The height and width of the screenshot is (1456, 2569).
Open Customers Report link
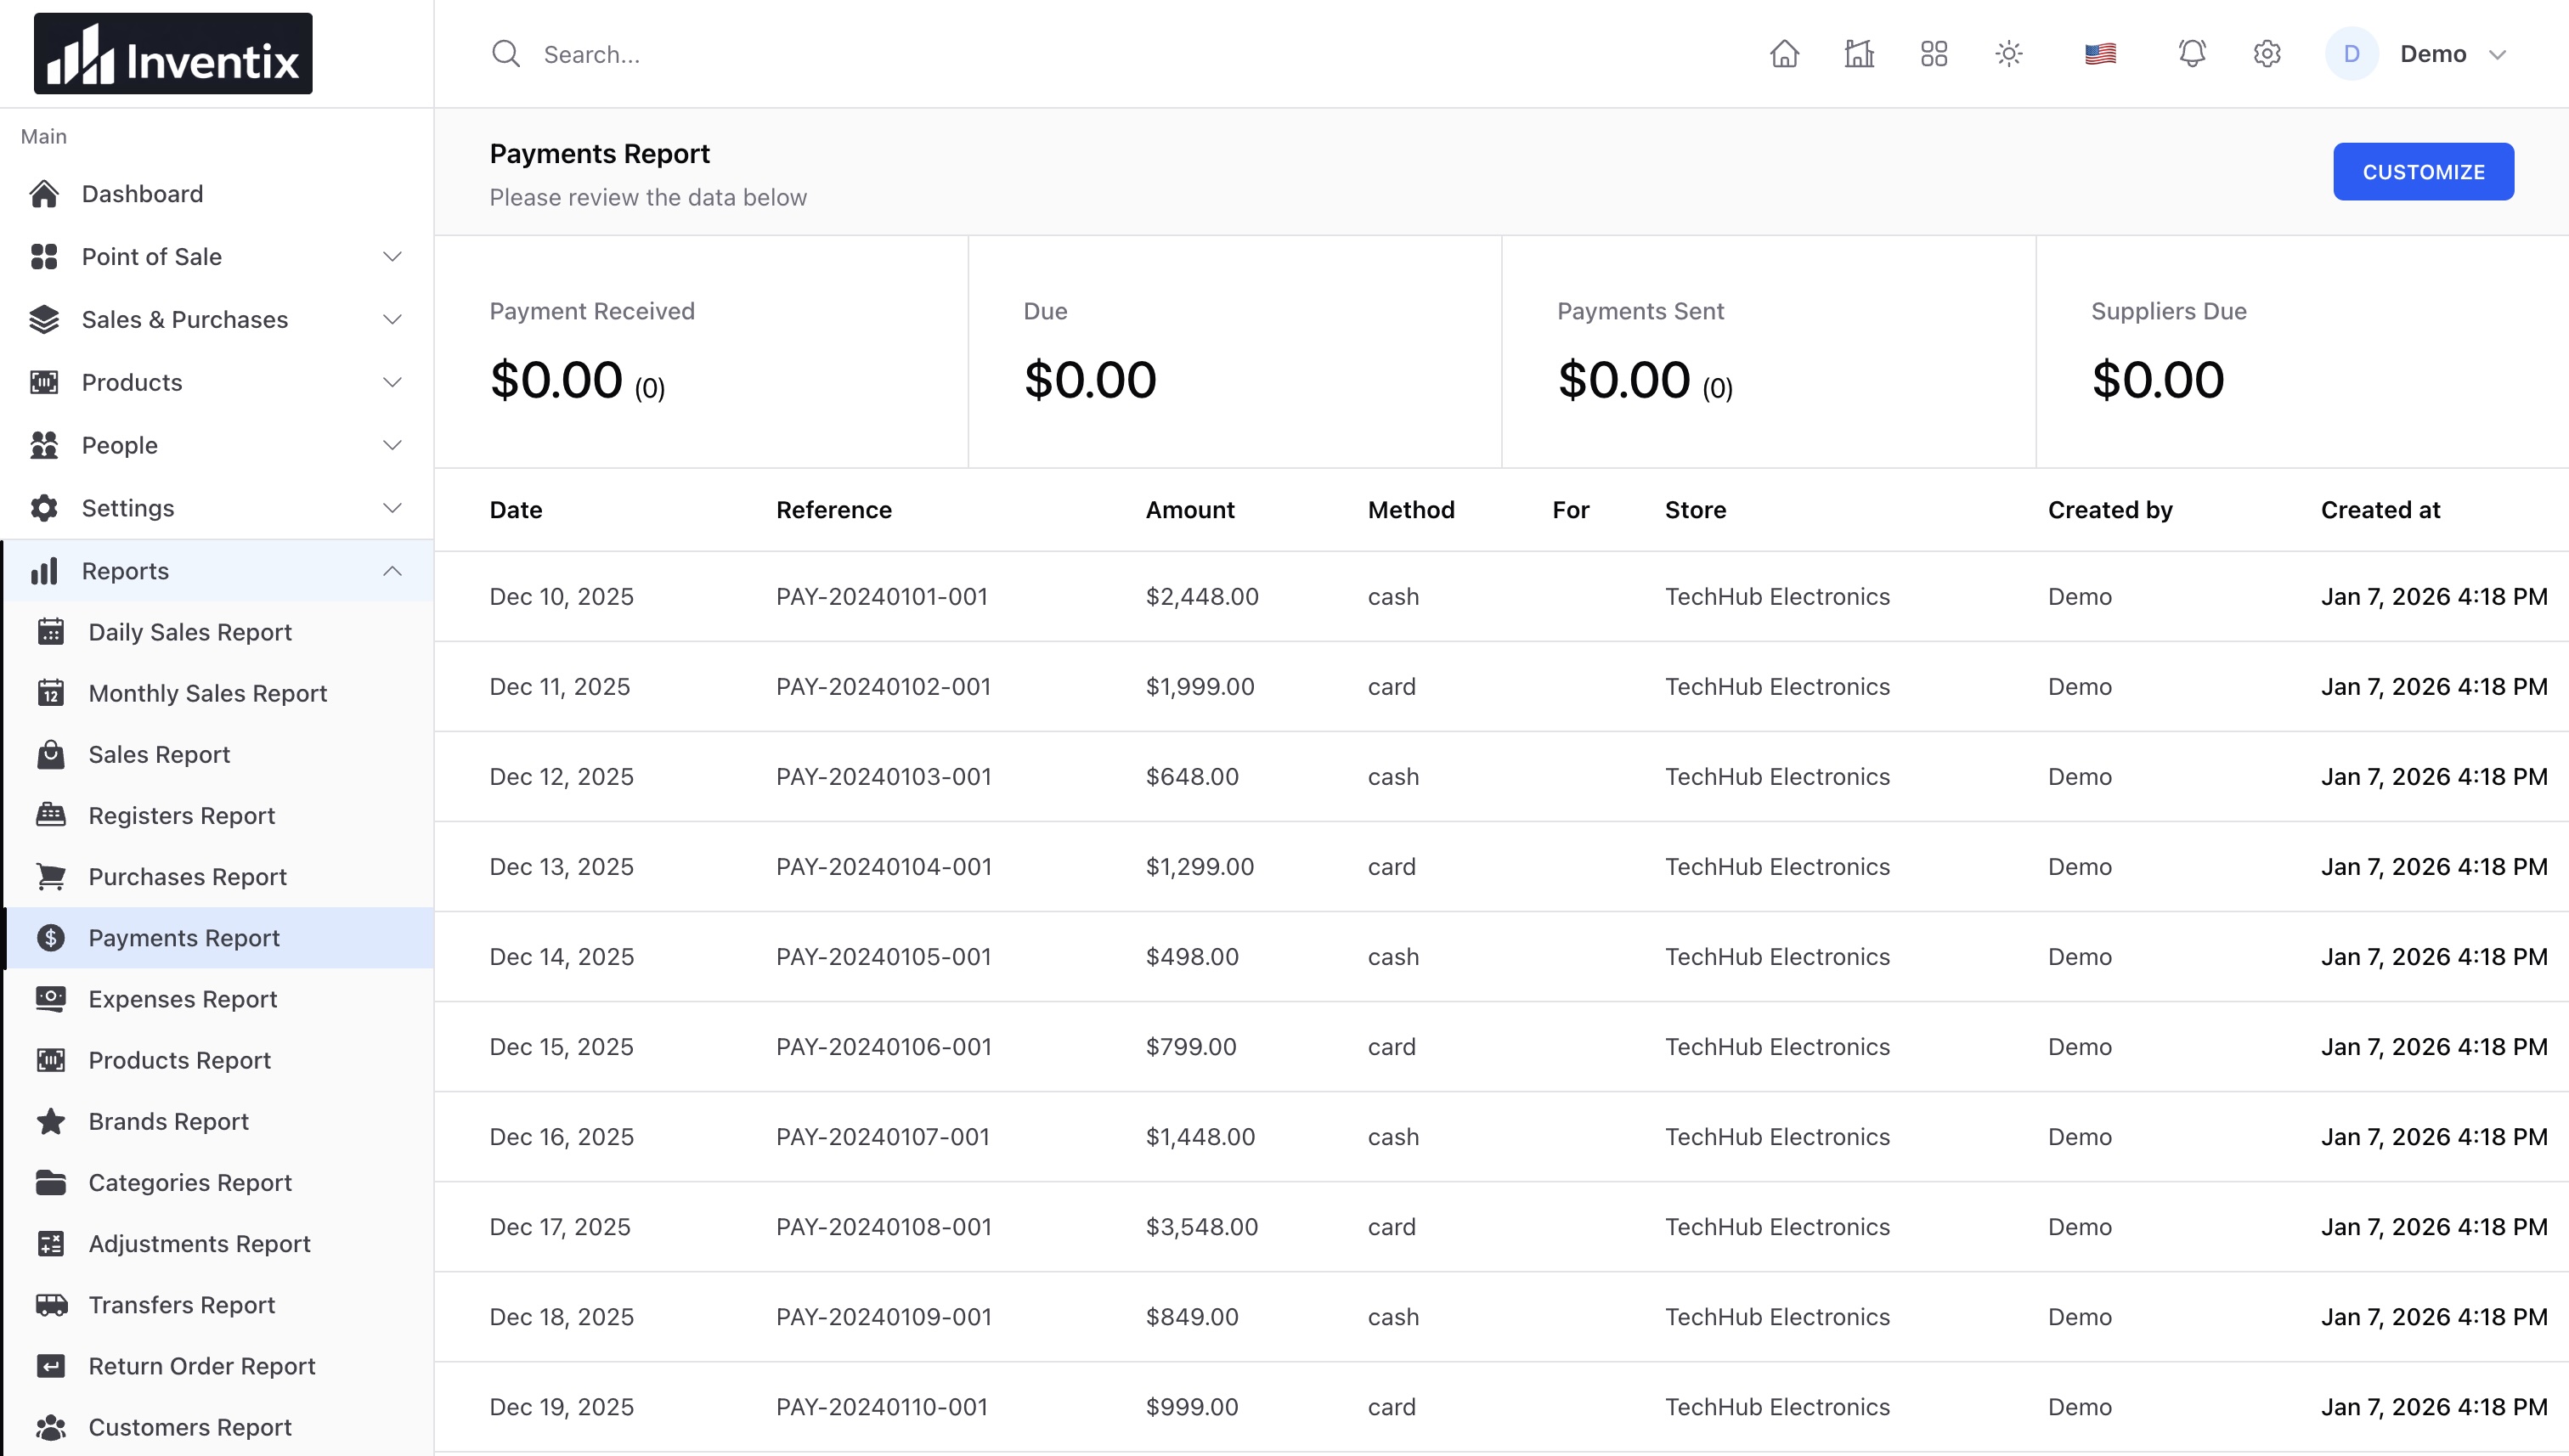pyautogui.click(x=190, y=1427)
